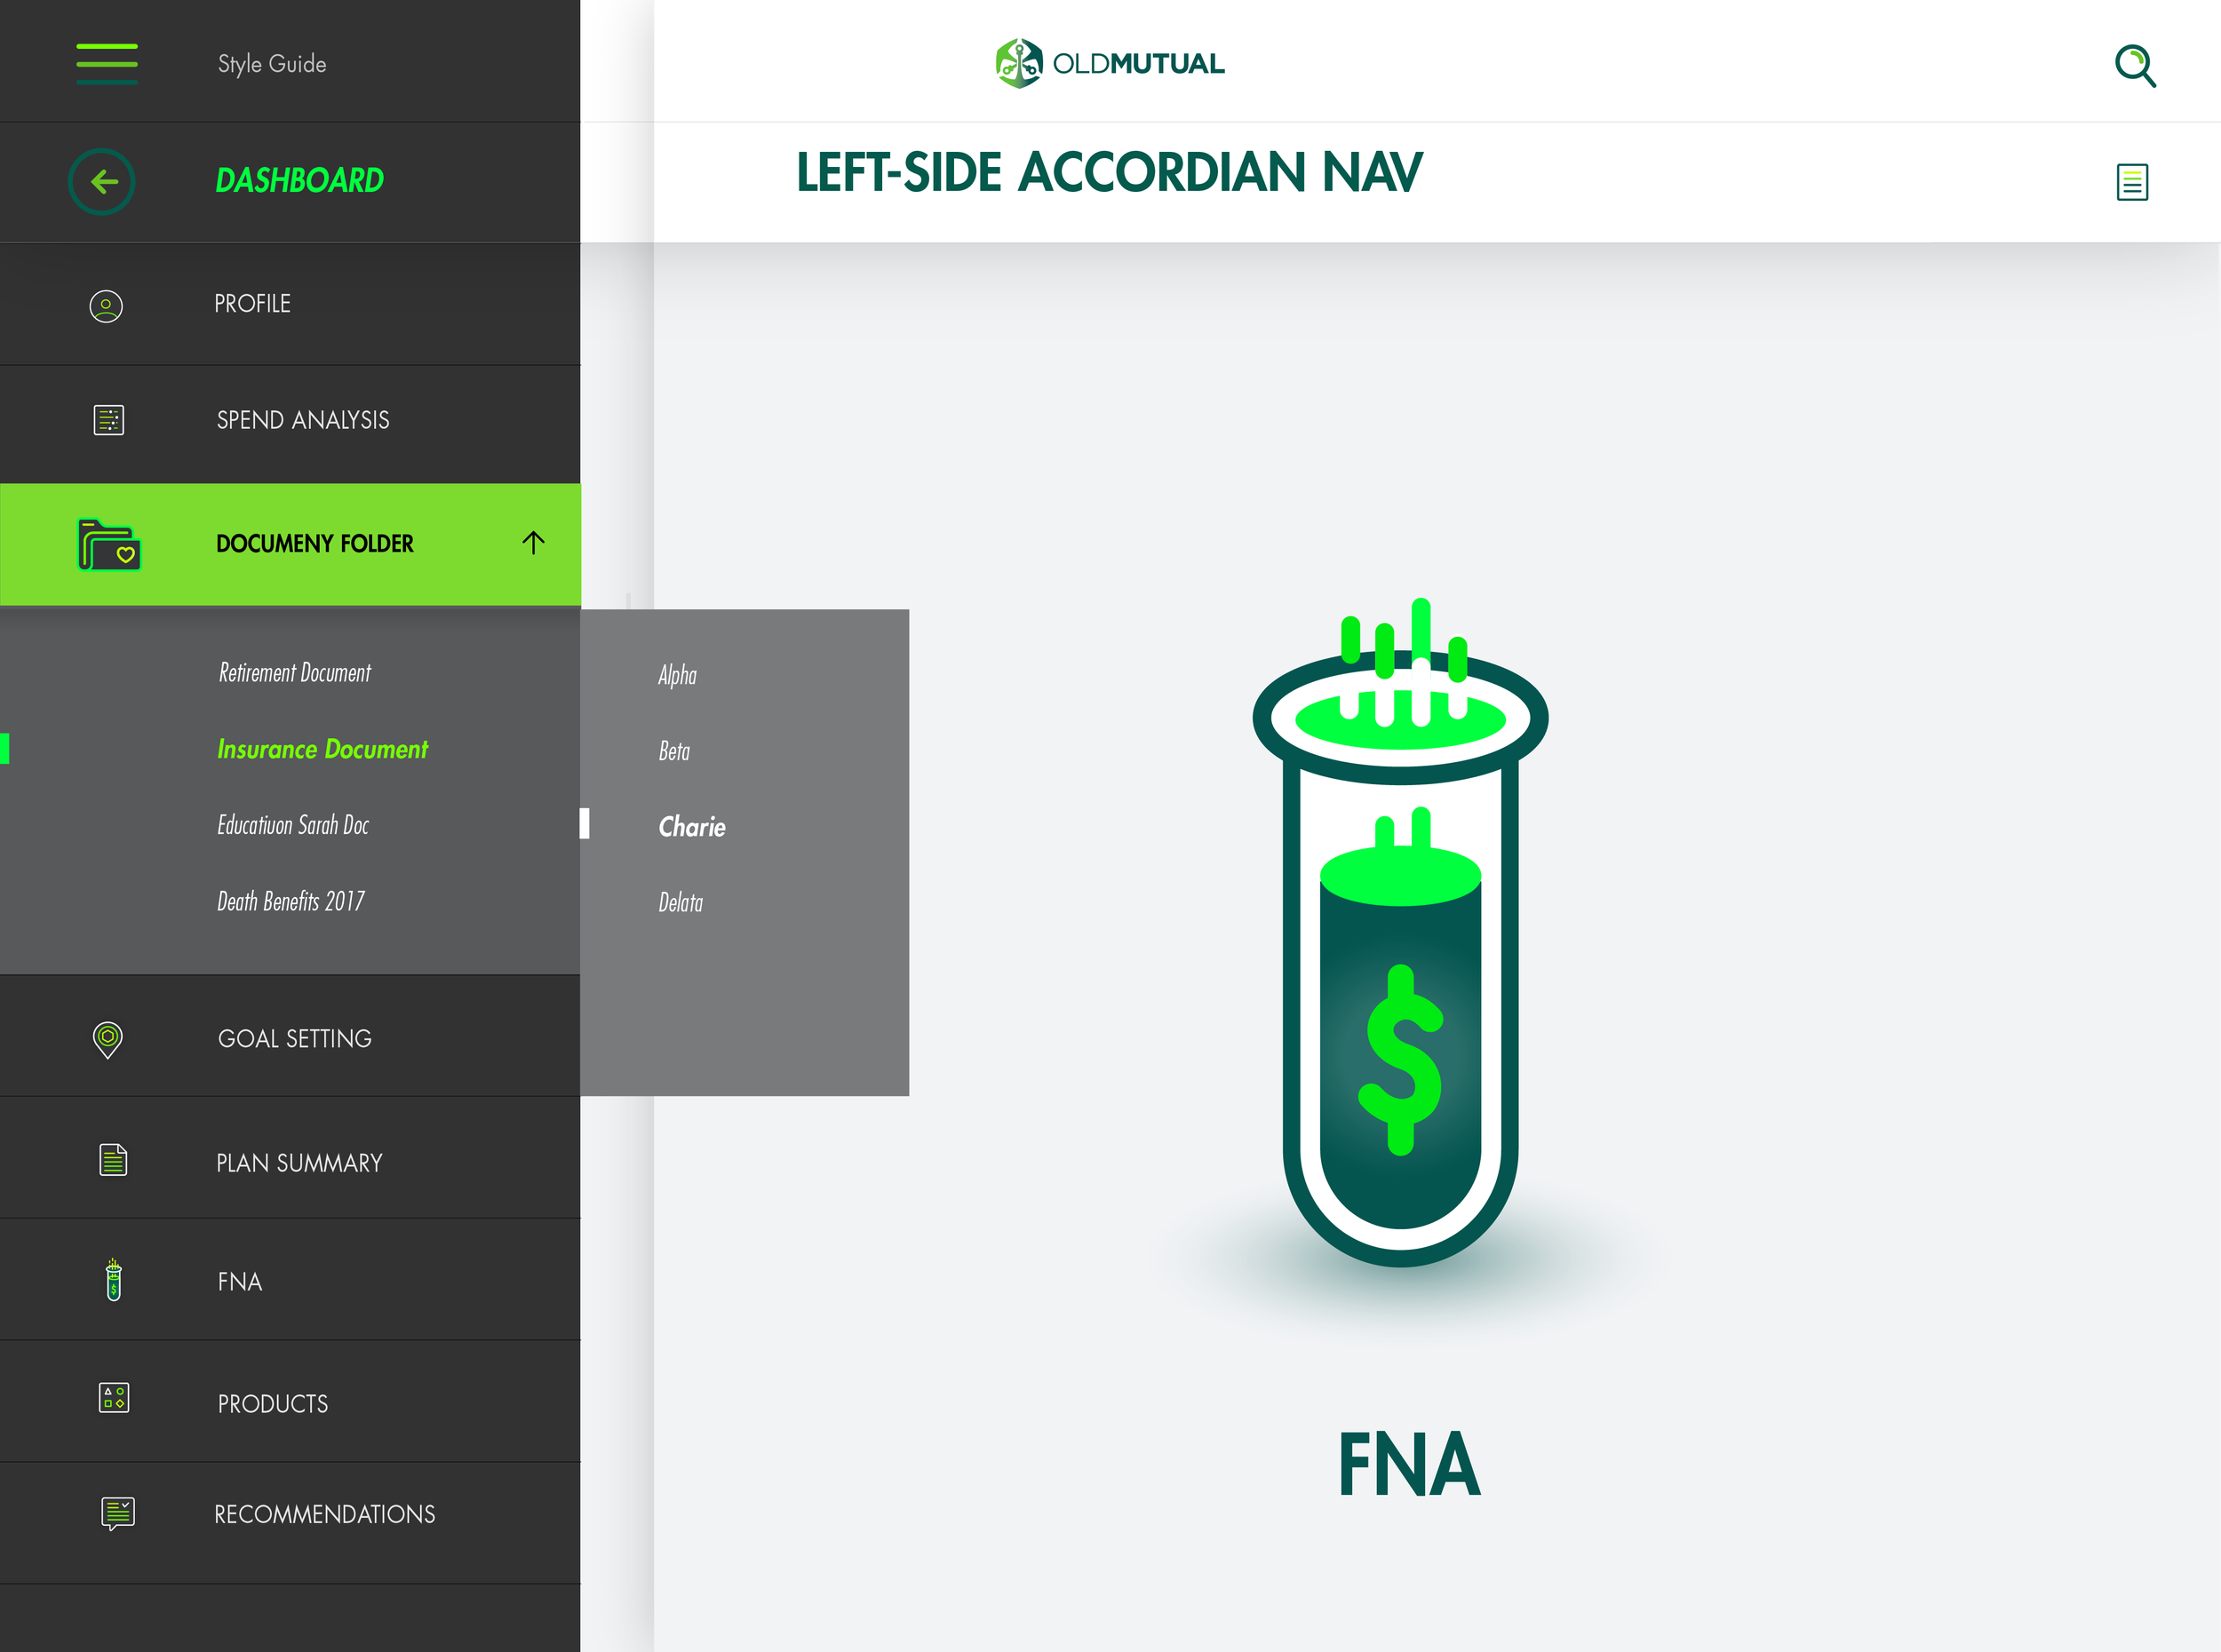
Task: Click the Spend Analysis icon
Action: pos(108,420)
